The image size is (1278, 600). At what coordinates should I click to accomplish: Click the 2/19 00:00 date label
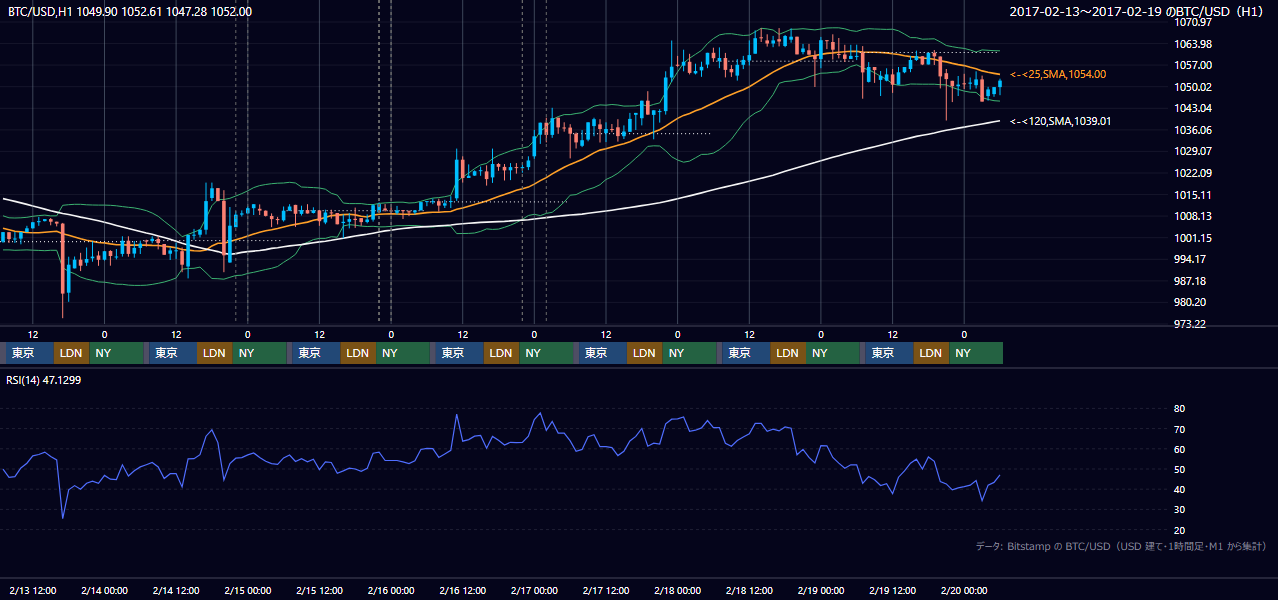pyautogui.click(x=820, y=590)
